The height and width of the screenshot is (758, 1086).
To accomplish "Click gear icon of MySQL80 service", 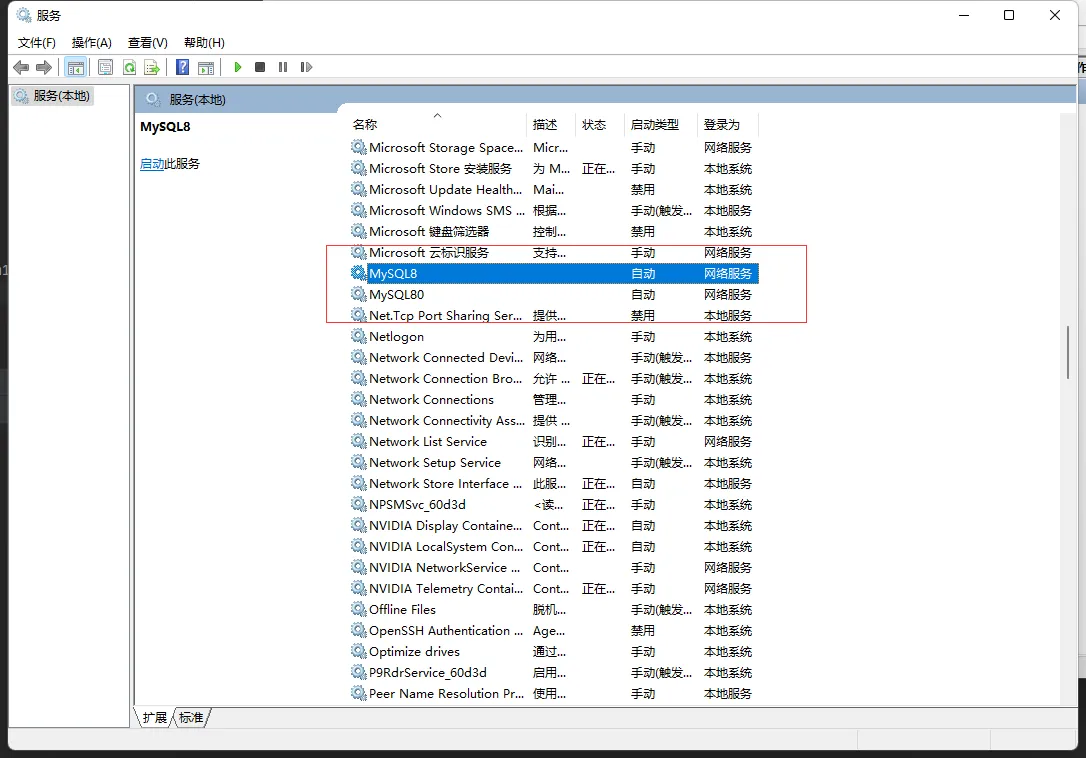I will (358, 294).
